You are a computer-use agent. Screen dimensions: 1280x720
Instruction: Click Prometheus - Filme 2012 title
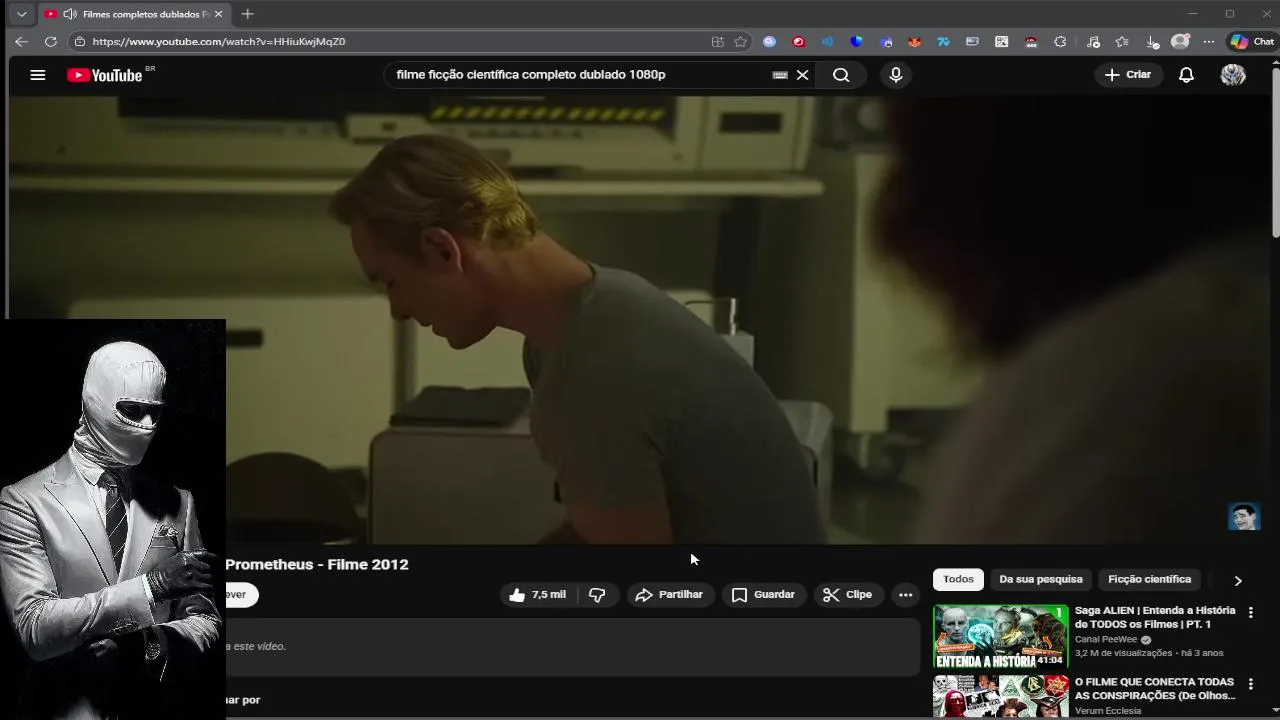click(316, 564)
